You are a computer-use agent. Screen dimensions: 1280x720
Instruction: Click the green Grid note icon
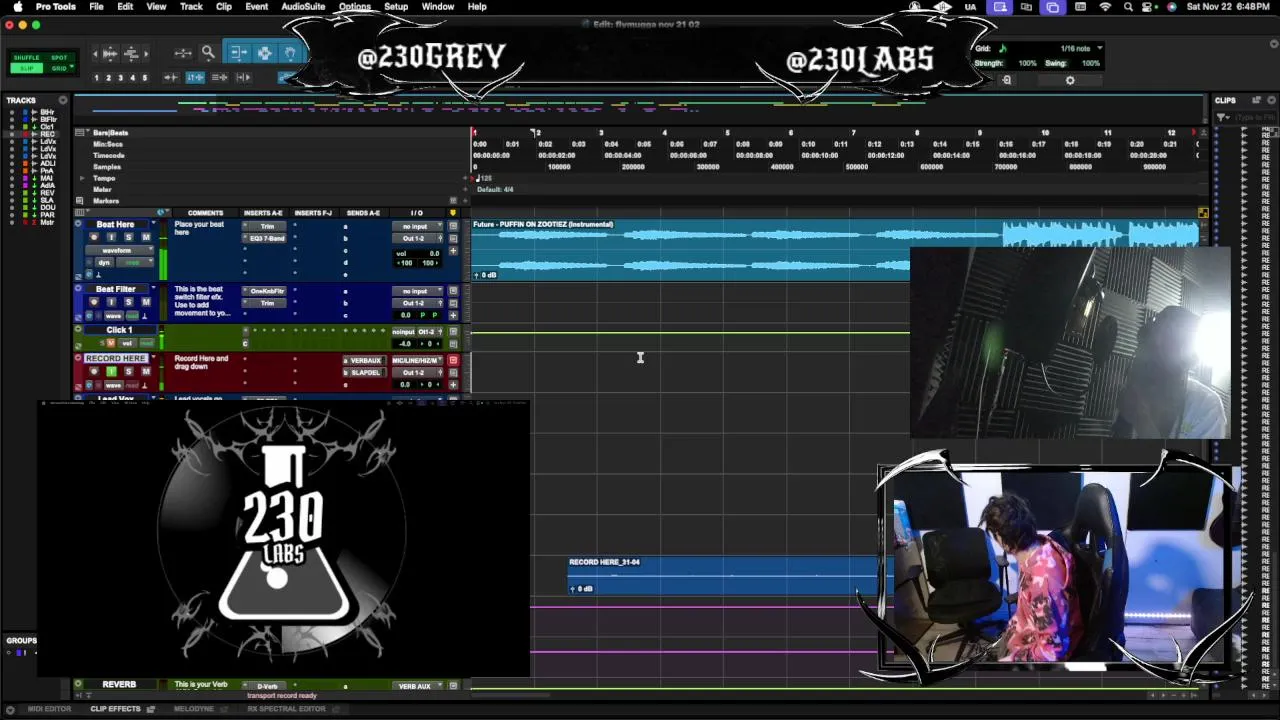click(x=1003, y=48)
